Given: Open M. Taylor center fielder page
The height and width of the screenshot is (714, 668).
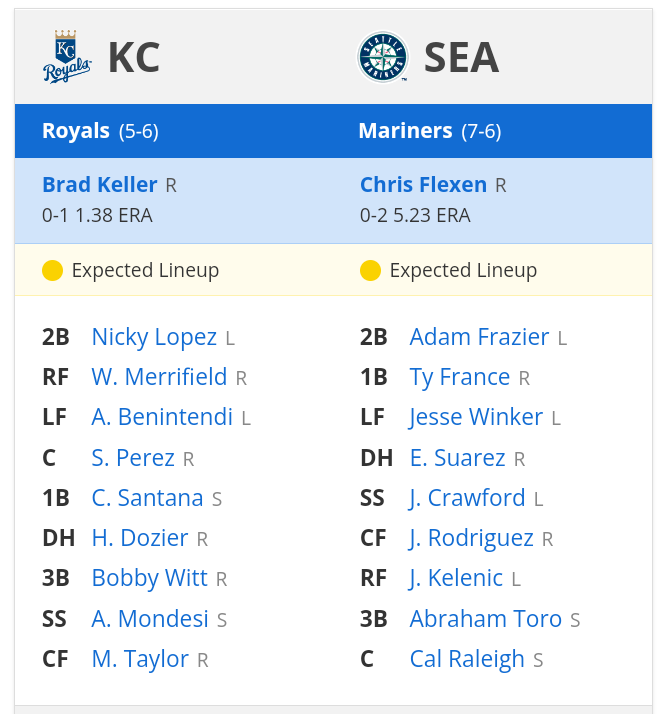Looking at the screenshot, I should click(x=140, y=659).
